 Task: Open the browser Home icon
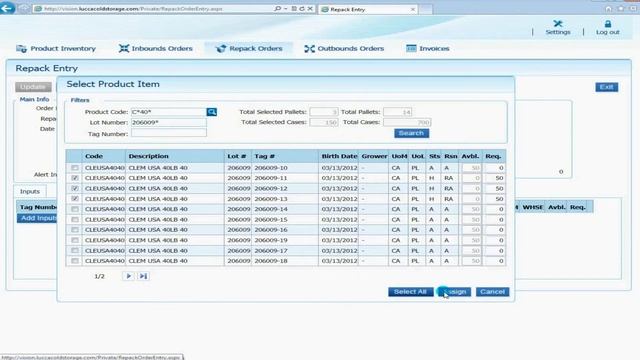609,9
